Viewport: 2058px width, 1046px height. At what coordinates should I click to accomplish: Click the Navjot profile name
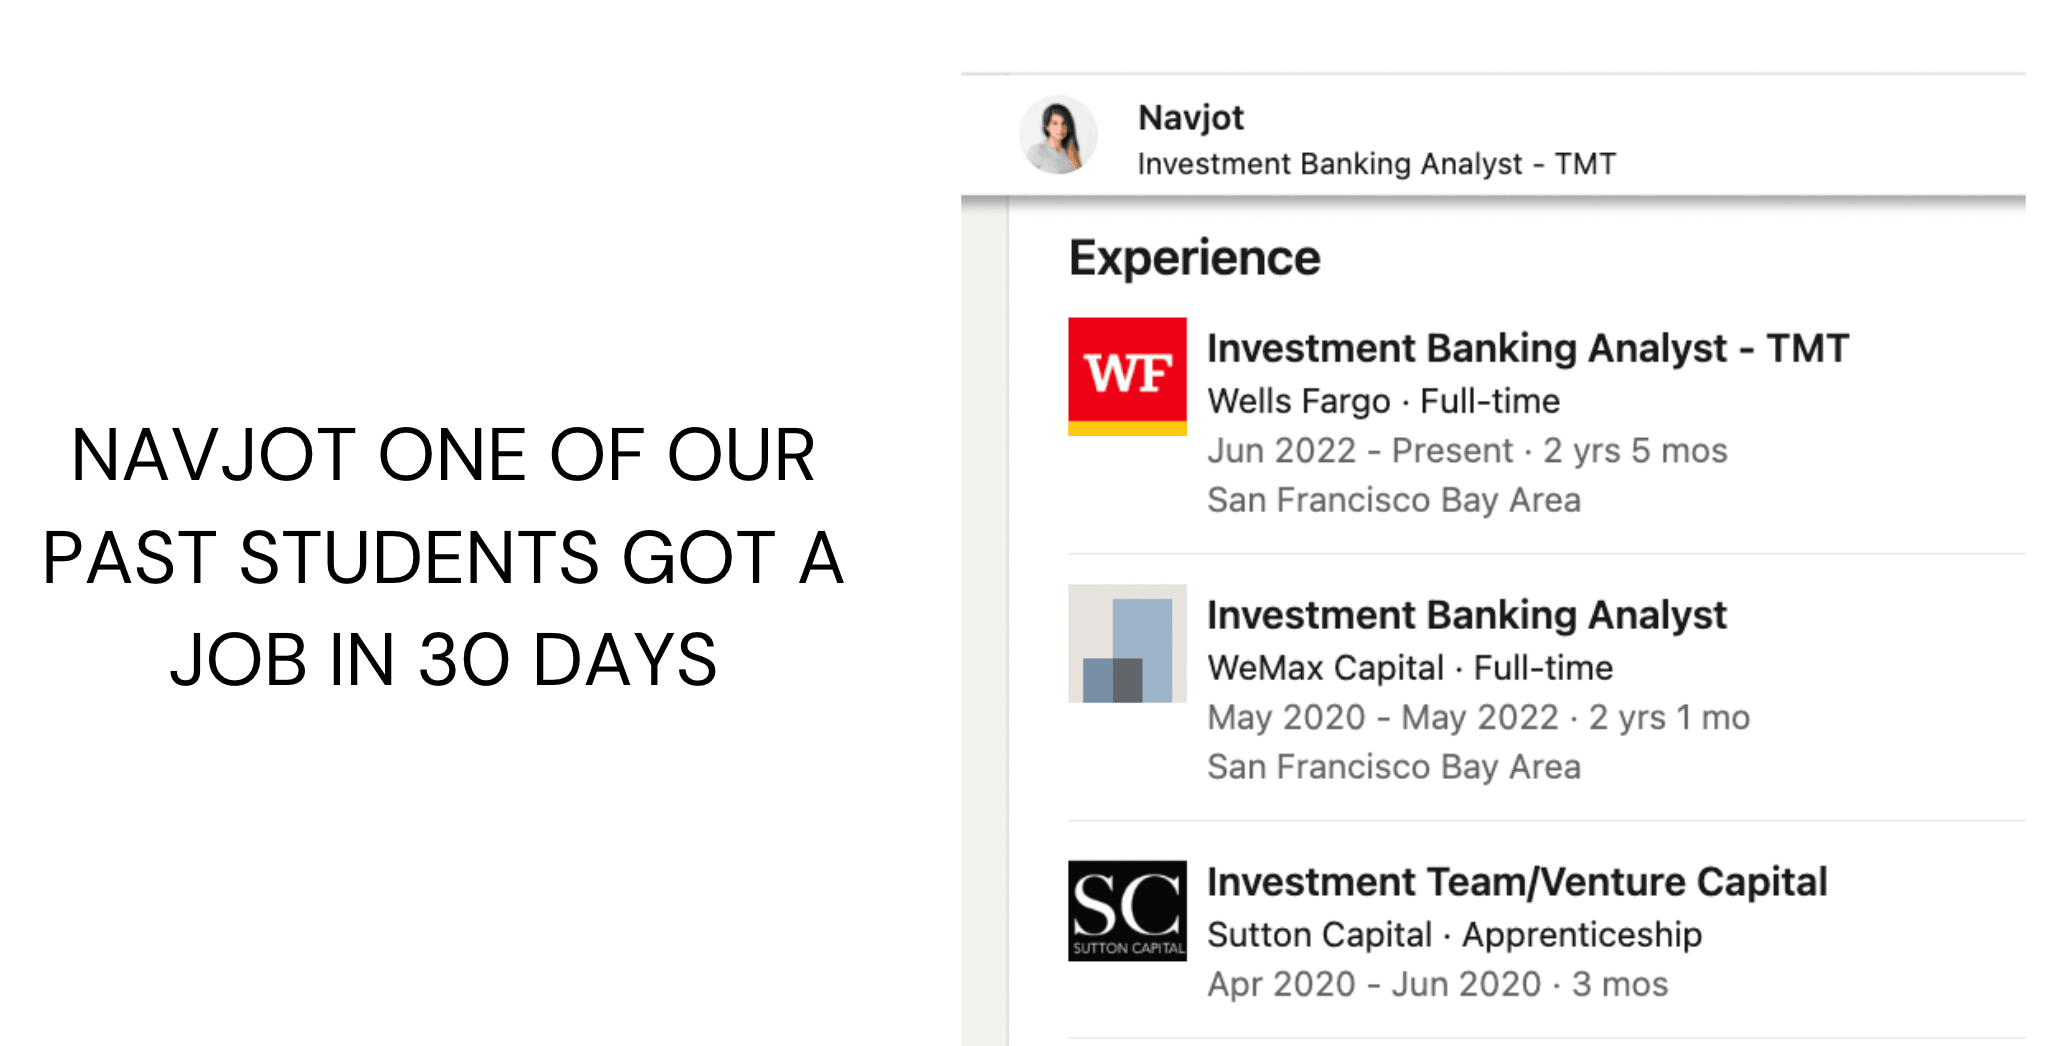pyautogui.click(x=1191, y=118)
